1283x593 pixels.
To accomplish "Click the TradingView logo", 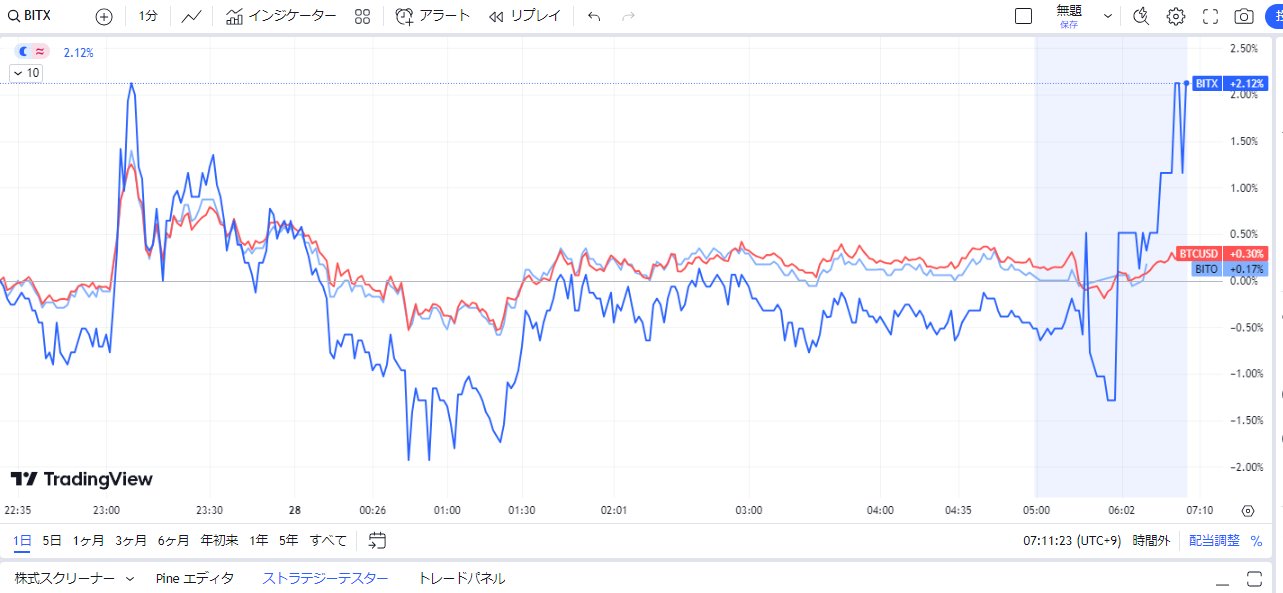I will click(x=82, y=479).
